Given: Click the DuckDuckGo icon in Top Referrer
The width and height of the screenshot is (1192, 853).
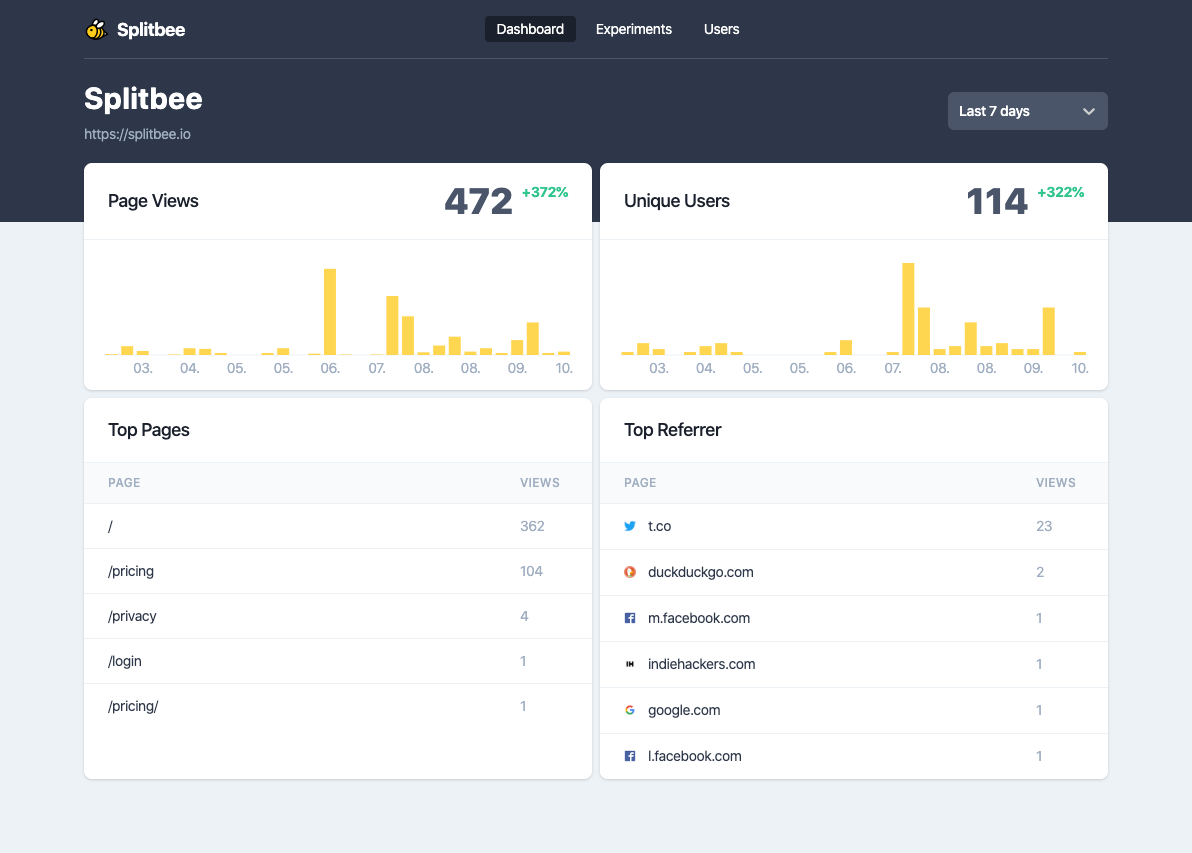Looking at the screenshot, I should coord(629,572).
